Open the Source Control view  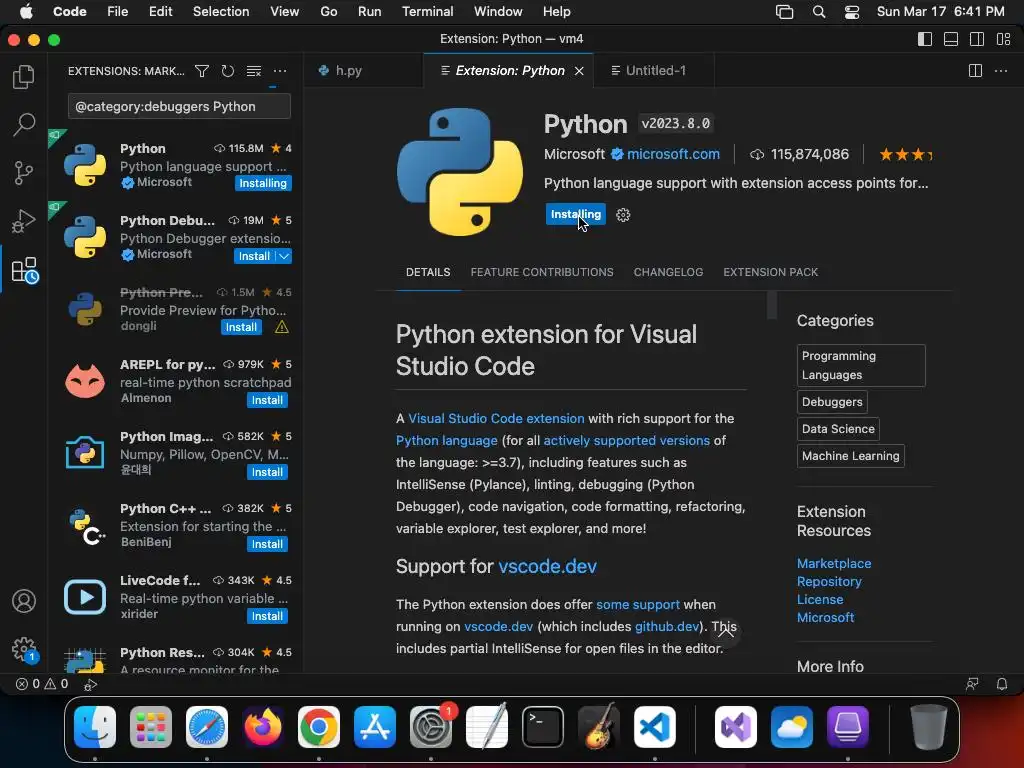pos(24,173)
